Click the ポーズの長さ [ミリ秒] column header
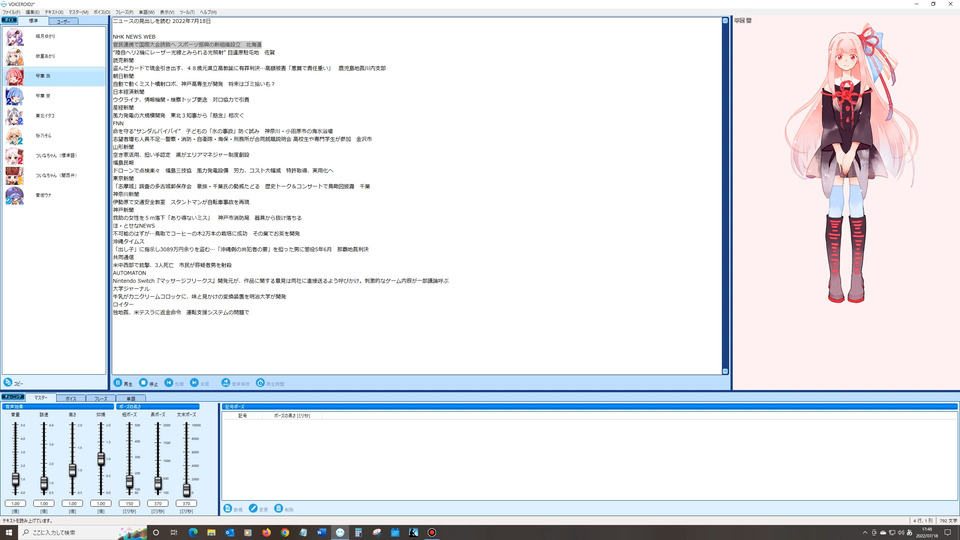The height and width of the screenshot is (540, 960). (x=291, y=416)
